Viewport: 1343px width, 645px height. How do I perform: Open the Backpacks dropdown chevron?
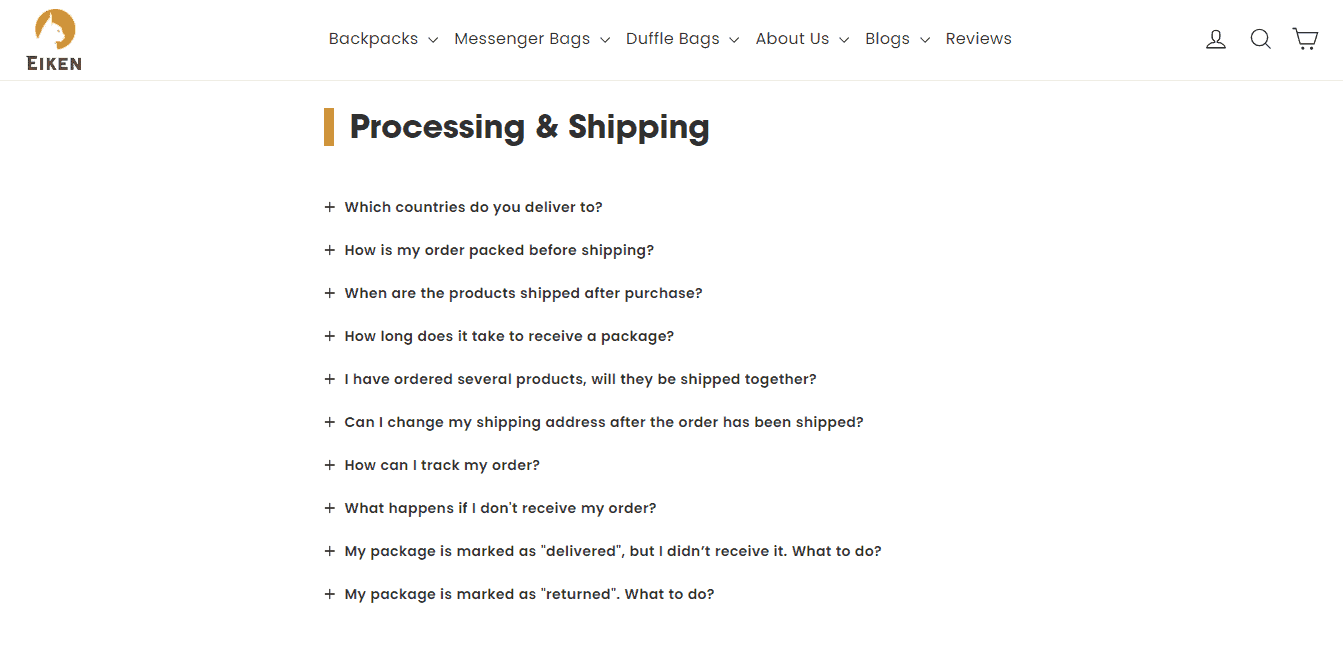(433, 40)
